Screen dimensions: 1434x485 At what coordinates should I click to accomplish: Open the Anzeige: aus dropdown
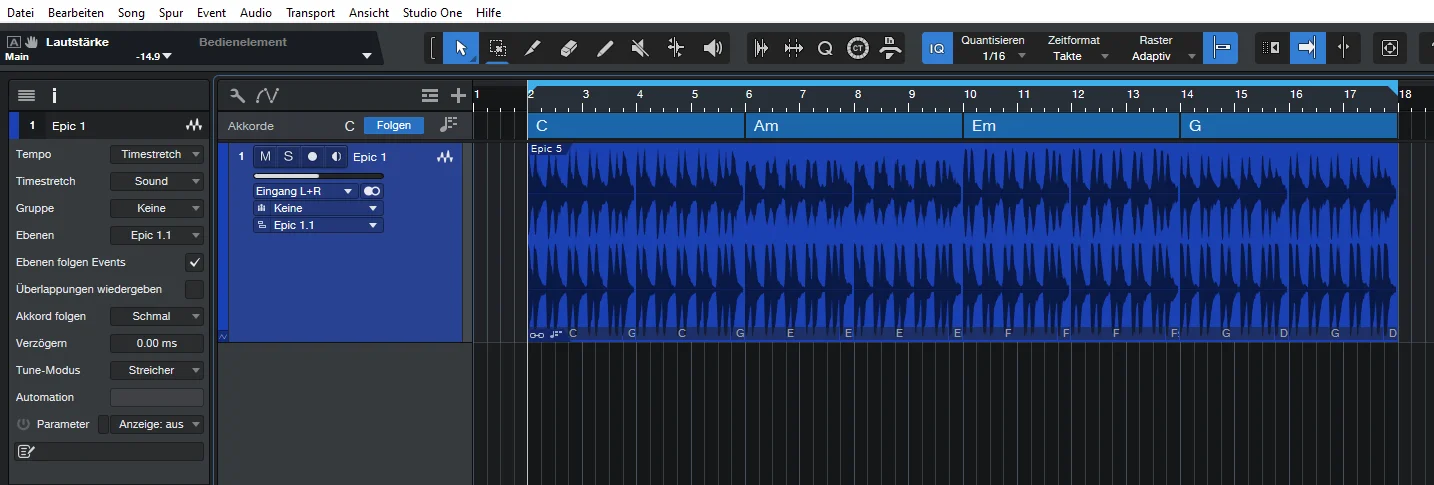click(156, 424)
